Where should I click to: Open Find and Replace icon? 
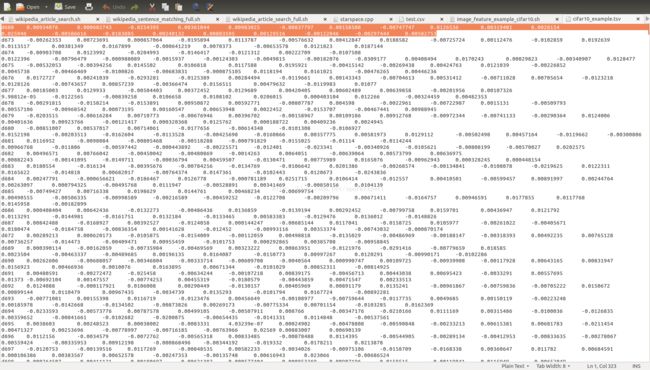pos(210,7)
